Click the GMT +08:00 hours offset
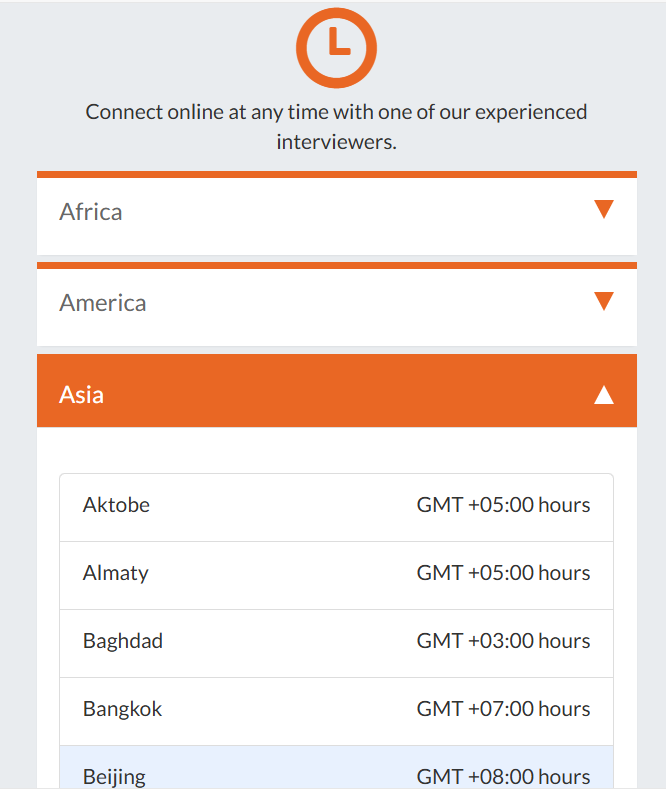Screen dimensions: 666x789 [x=503, y=776]
